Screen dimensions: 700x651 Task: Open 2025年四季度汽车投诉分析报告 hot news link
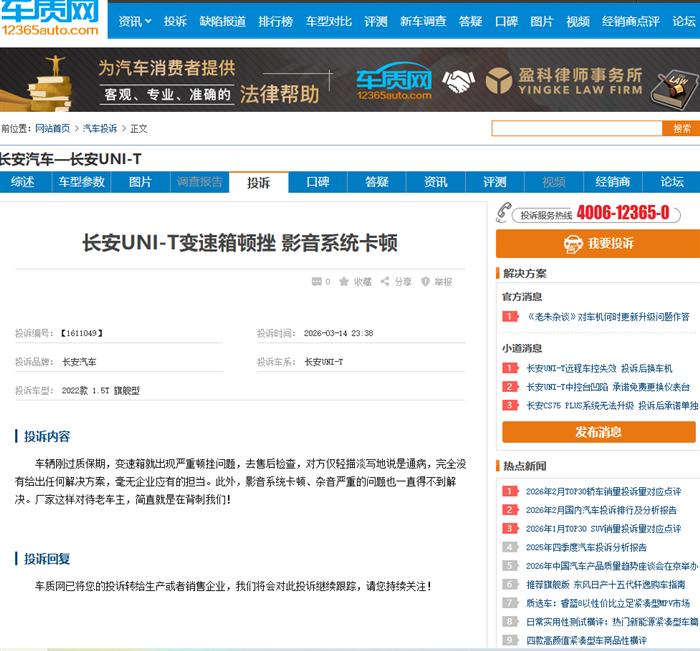coord(586,547)
